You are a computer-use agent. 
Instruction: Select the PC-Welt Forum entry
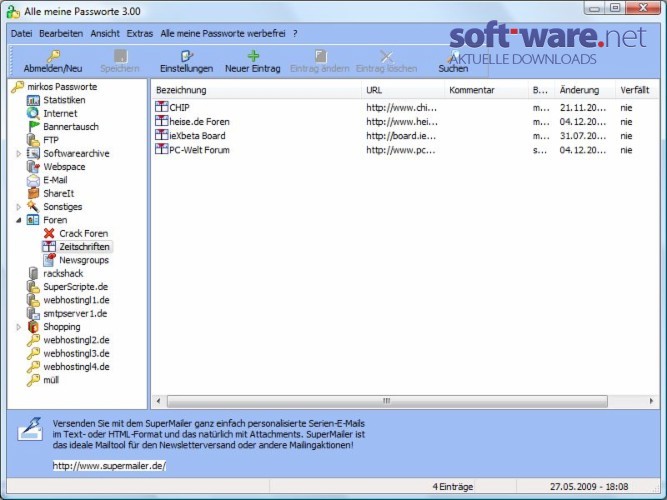[x=405, y=150]
